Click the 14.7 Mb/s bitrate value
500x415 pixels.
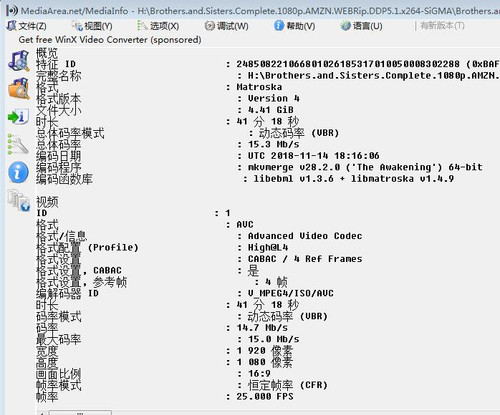(x=262, y=328)
